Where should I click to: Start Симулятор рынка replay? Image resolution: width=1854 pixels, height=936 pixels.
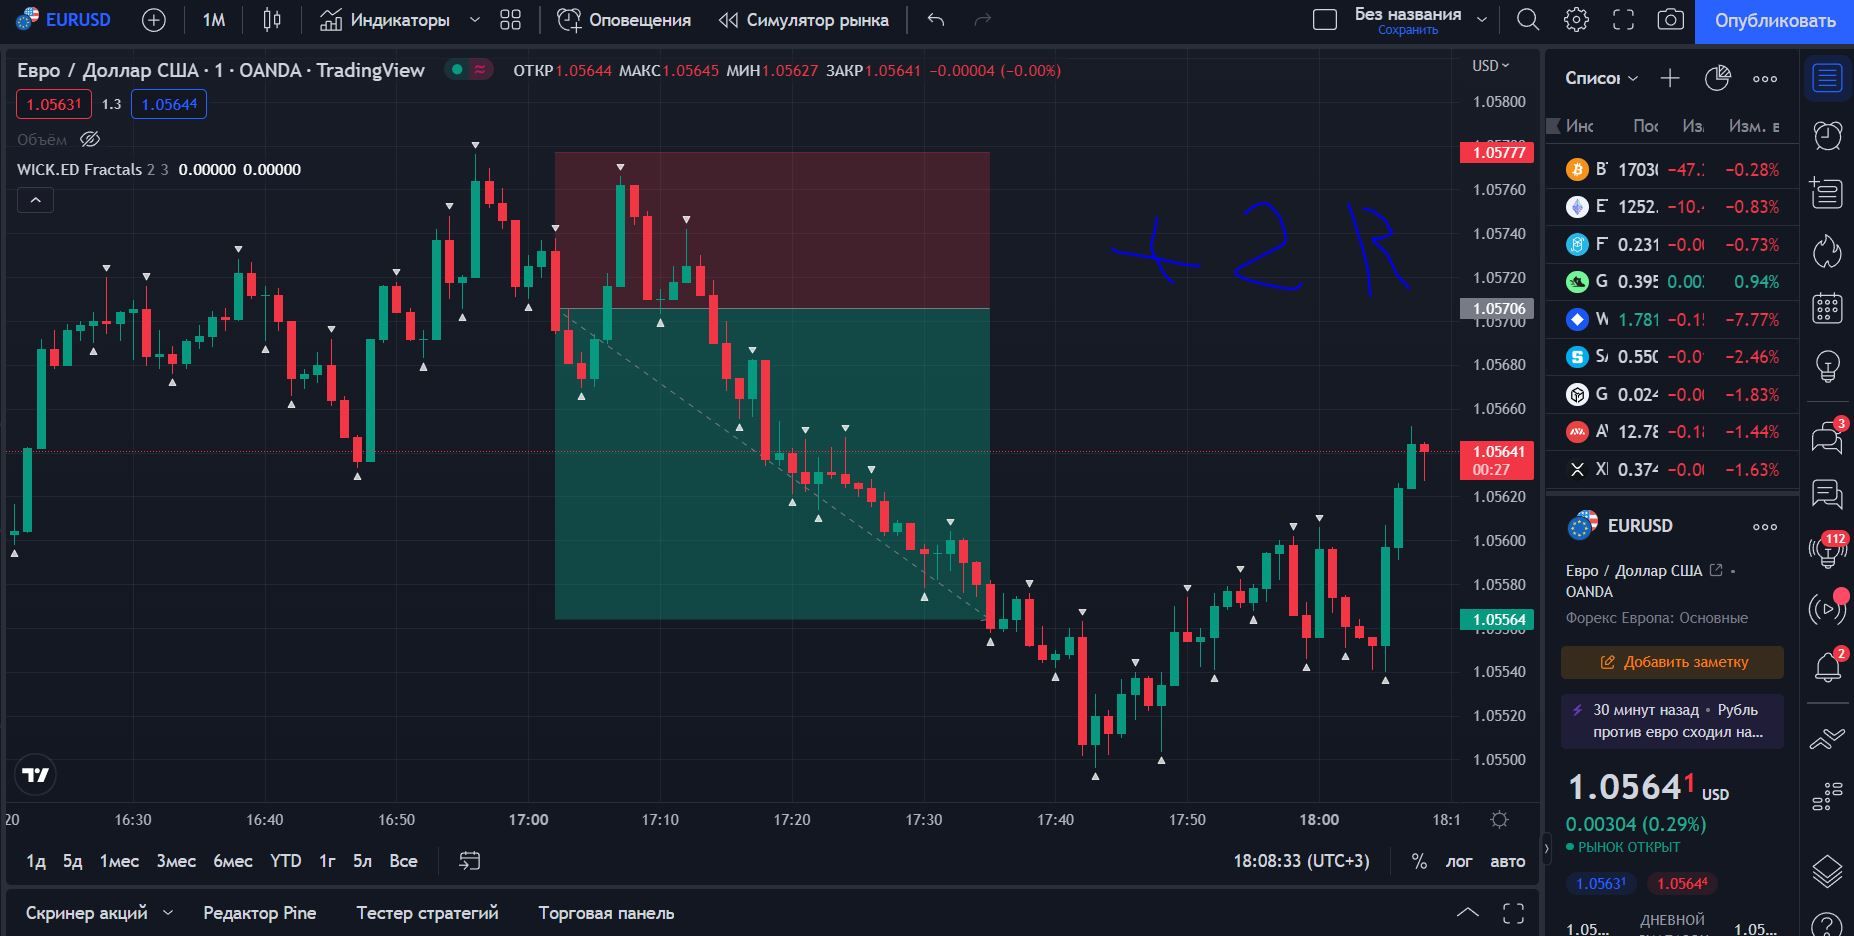803,20
